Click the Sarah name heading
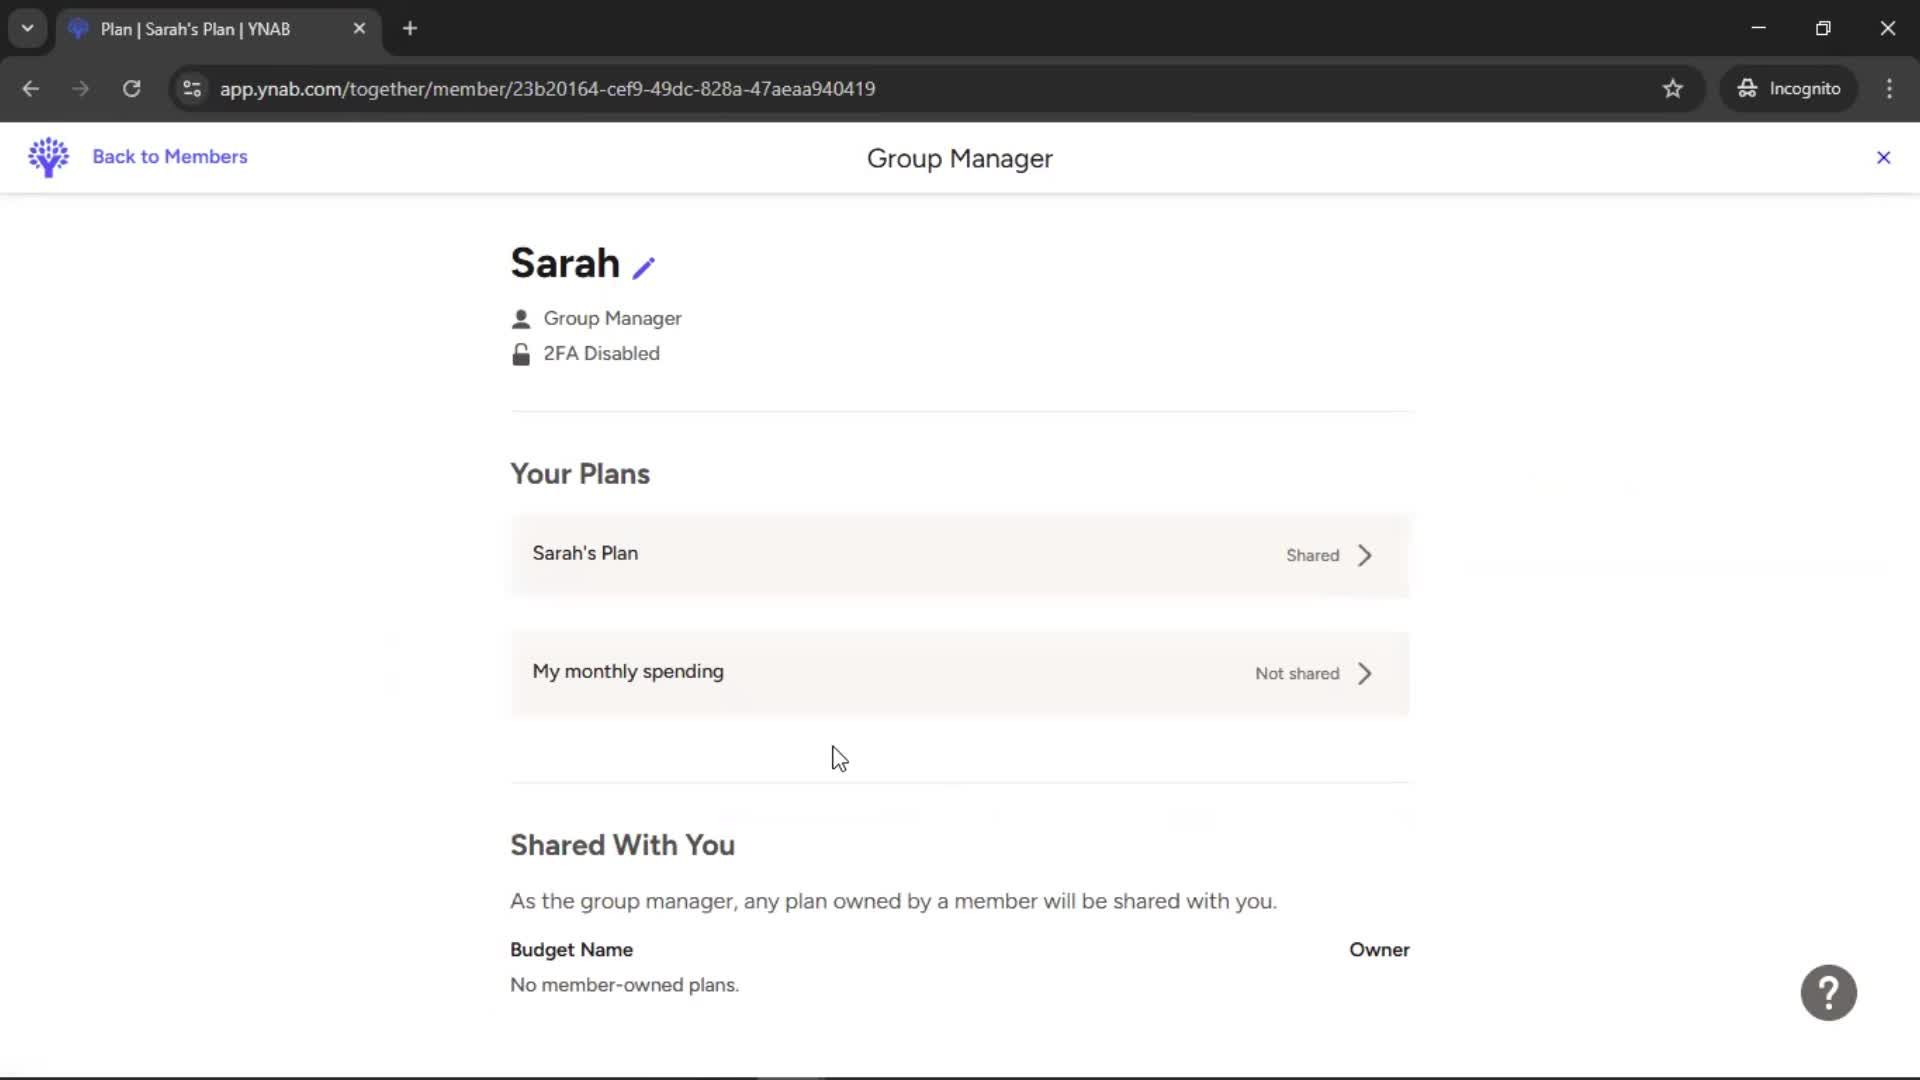Image resolution: width=1920 pixels, height=1080 pixels. (565, 264)
